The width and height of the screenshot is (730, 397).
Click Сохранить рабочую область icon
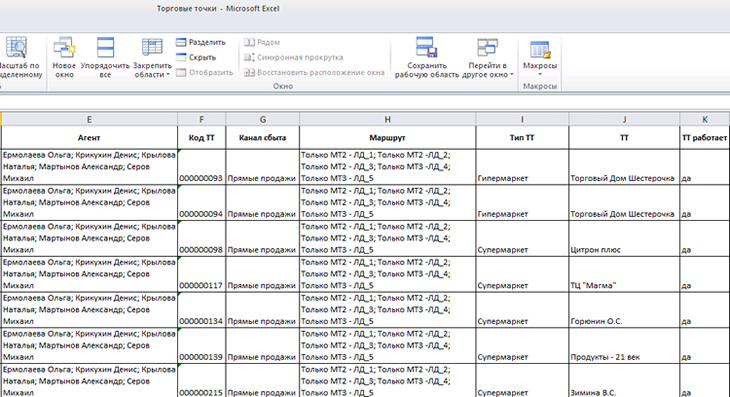(x=426, y=47)
